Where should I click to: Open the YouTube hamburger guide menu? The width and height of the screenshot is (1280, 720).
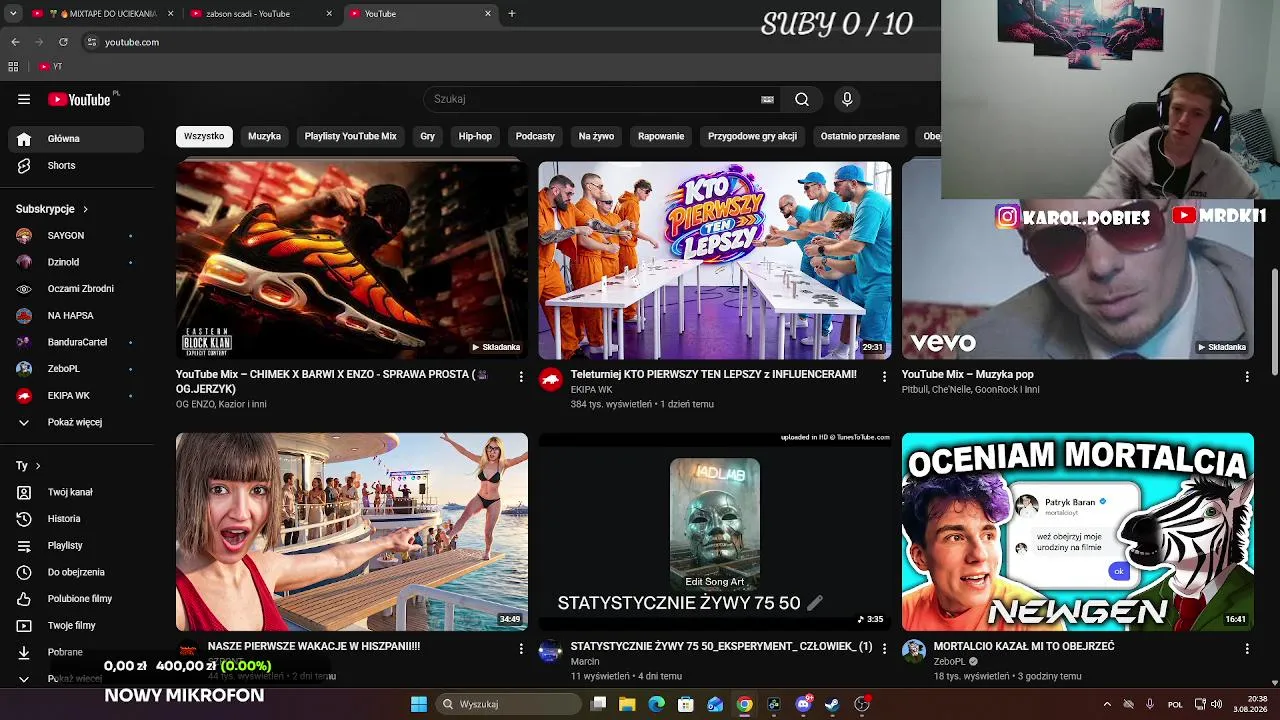pyautogui.click(x=24, y=99)
